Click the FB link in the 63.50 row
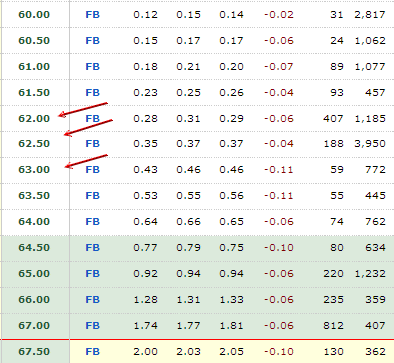Screen dimensions: 394x363 click(x=92, y=196)
